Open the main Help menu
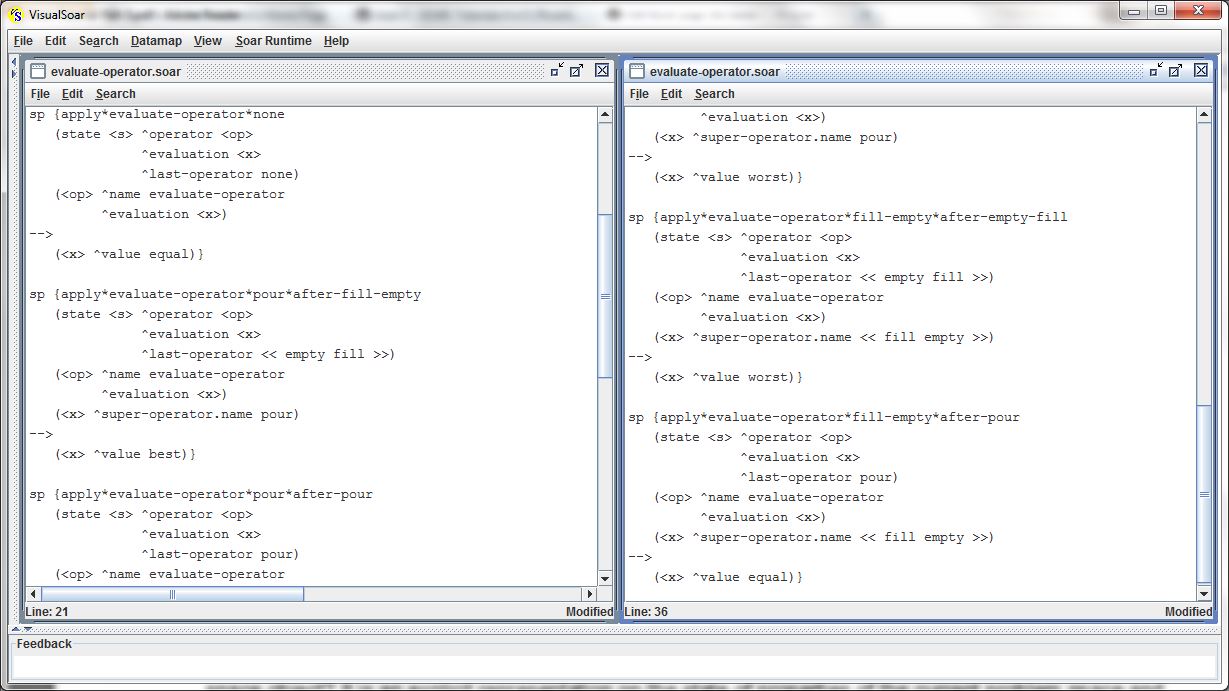 [x=336, y=41]
